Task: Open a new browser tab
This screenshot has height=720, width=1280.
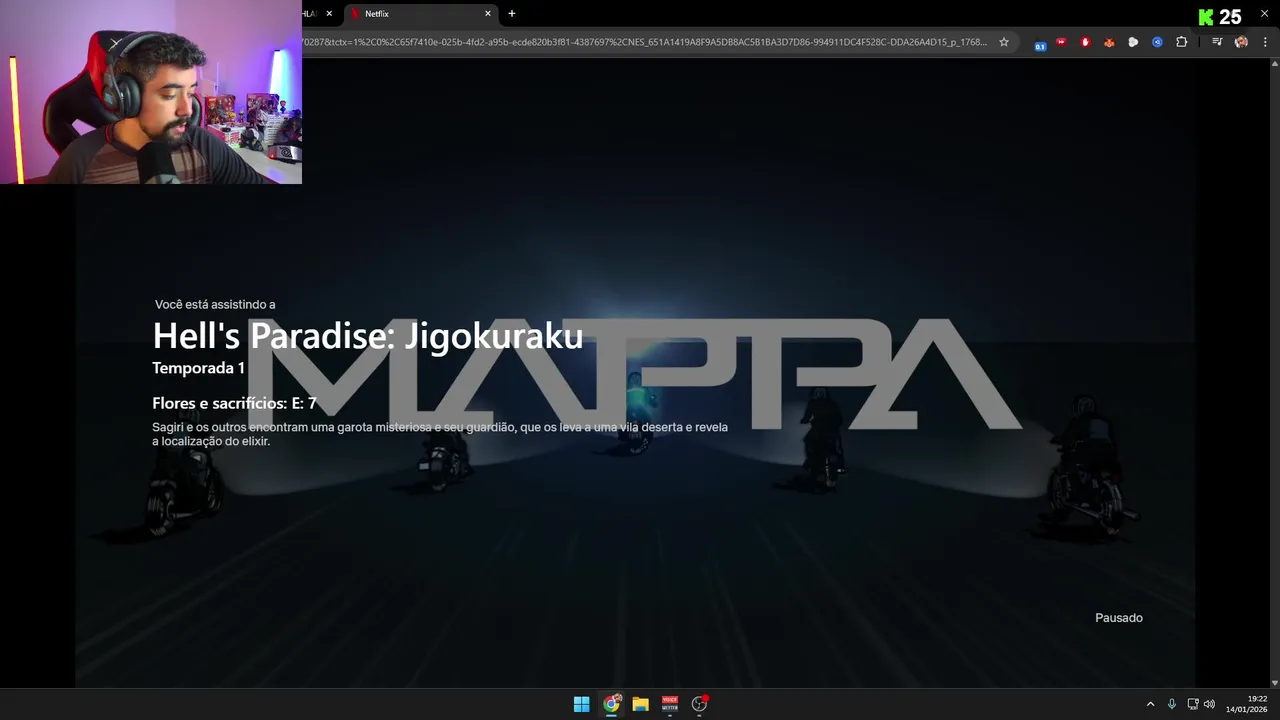Action: click(x=512, y=14)
